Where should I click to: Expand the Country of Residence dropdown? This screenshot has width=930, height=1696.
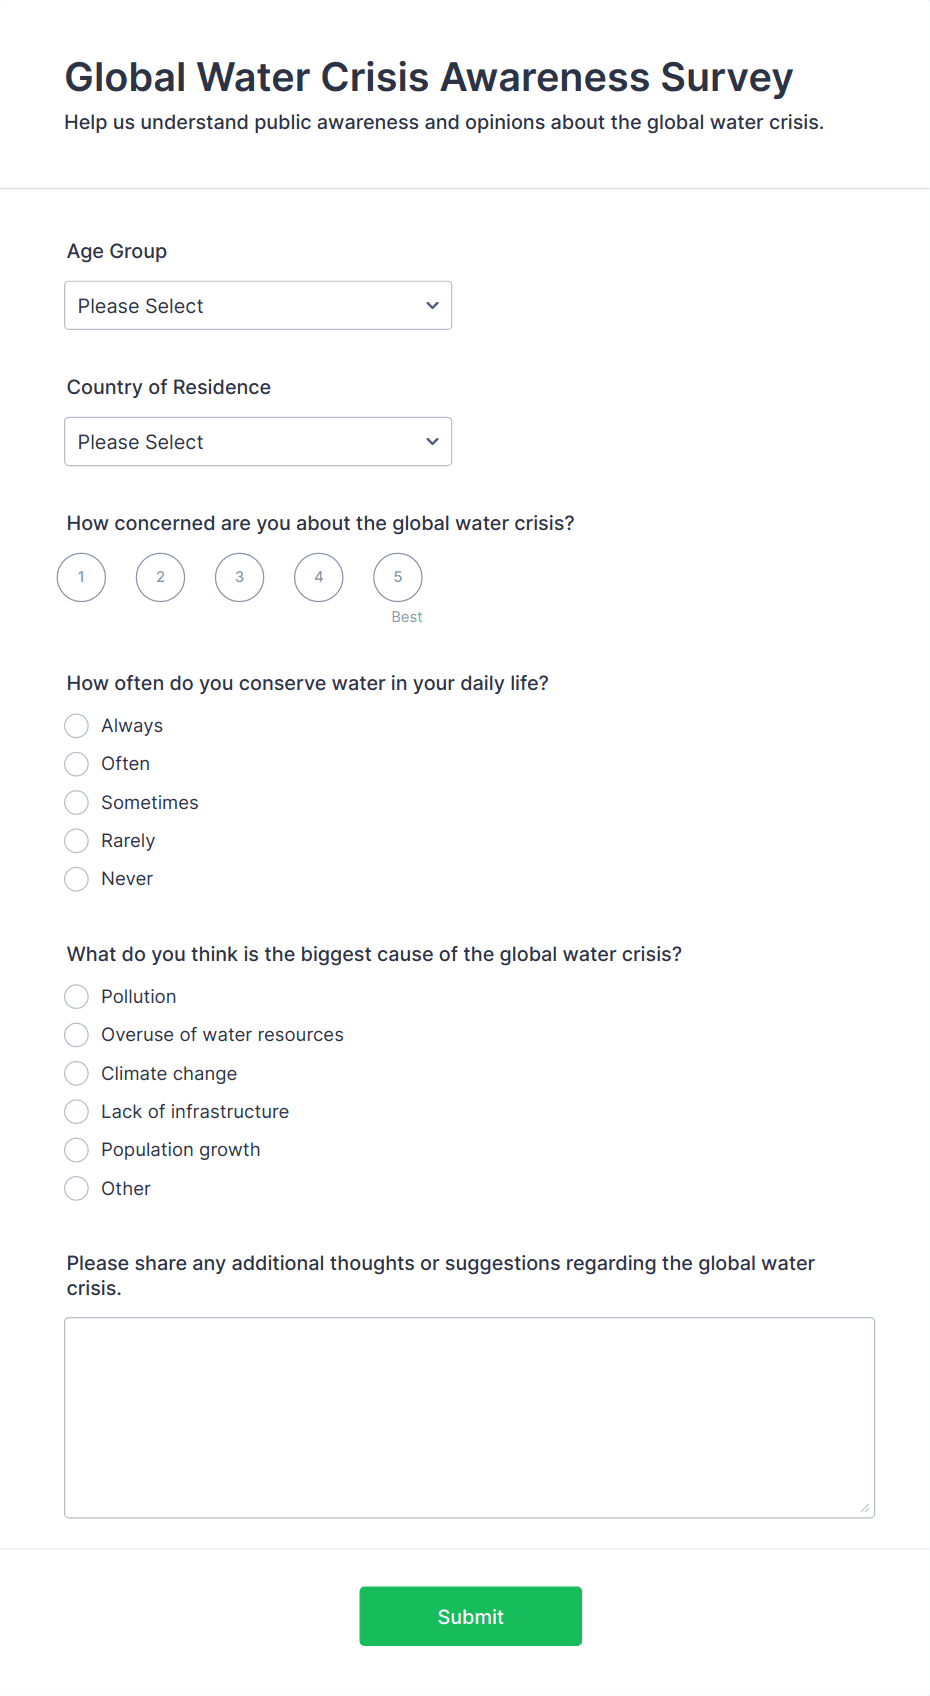click(x=257, y=442)
